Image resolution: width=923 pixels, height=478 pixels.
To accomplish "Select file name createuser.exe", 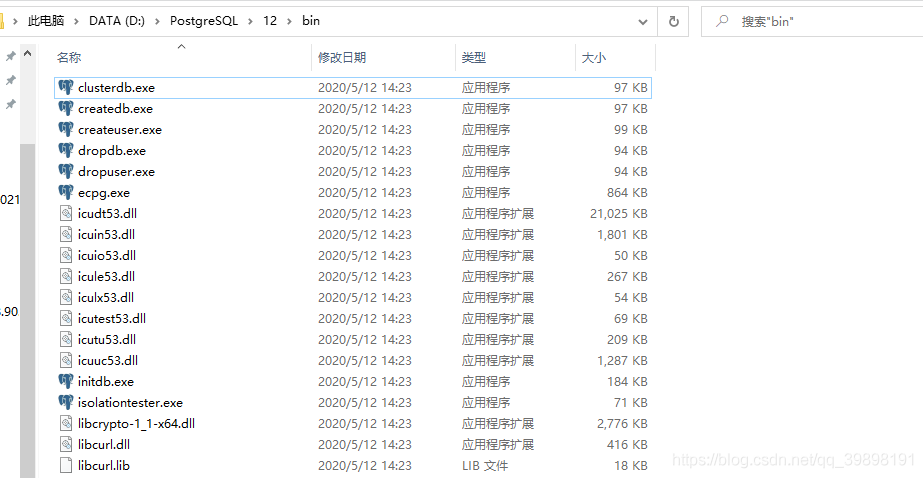I will [119, 130].
